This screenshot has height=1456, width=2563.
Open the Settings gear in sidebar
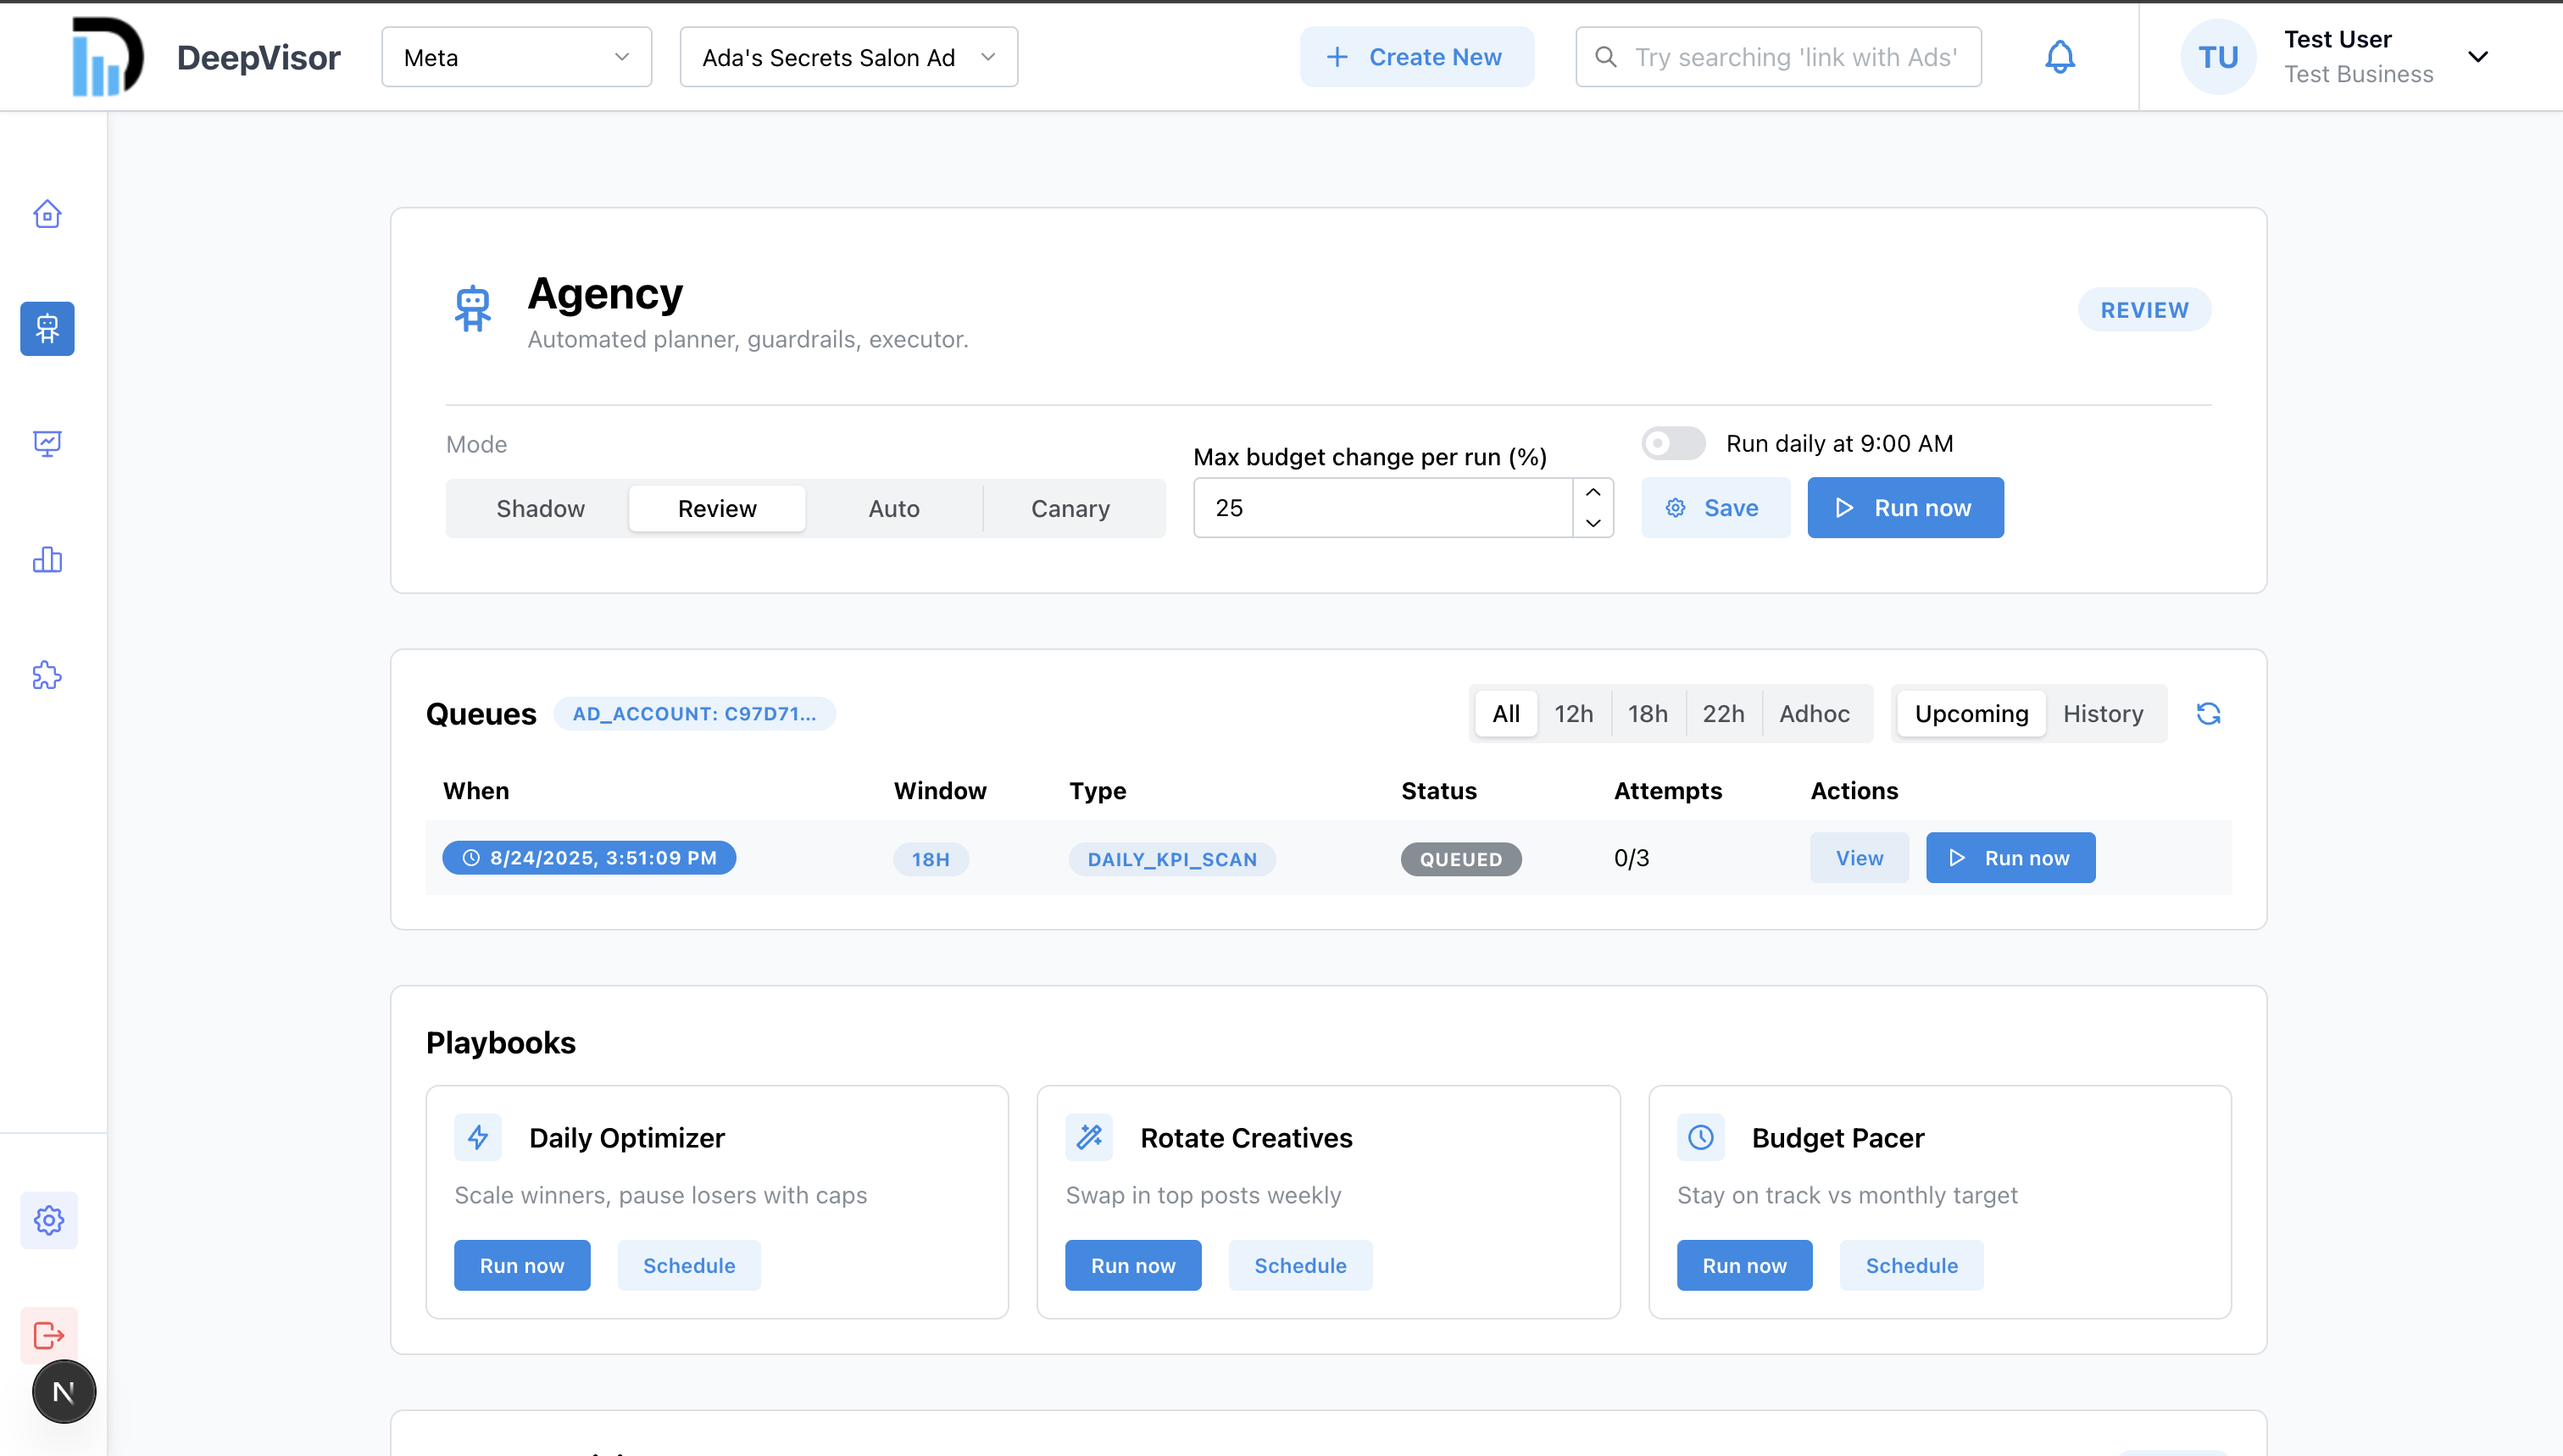pyautogui.click(x=49, y=1219)
